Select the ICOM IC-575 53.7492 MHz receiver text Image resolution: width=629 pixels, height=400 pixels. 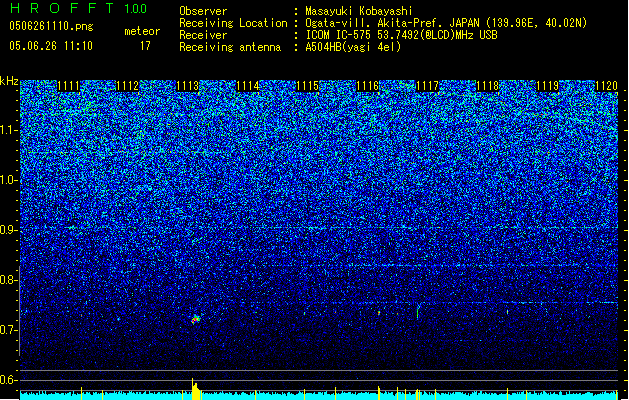pyautogui.click(x=401, y=35)
